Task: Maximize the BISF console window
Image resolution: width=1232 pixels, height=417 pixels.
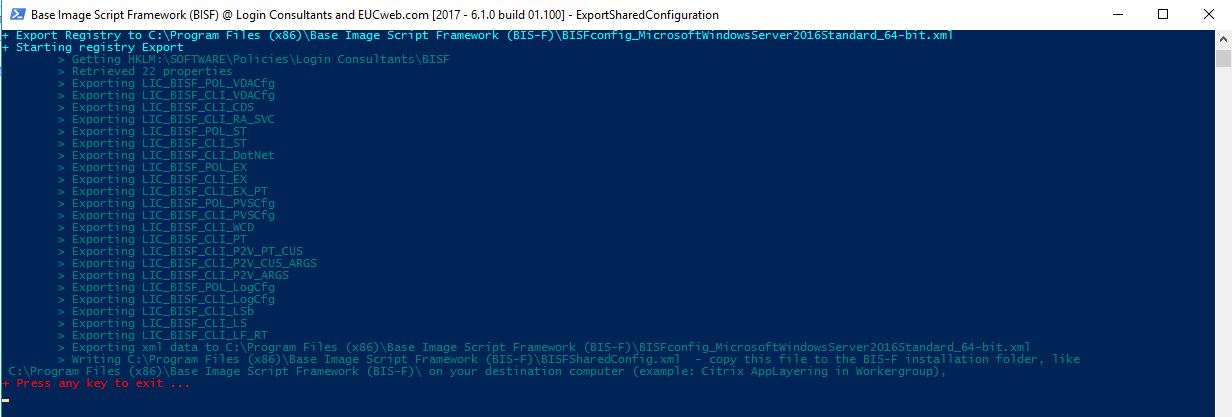Action: [x=1162, y=15]
